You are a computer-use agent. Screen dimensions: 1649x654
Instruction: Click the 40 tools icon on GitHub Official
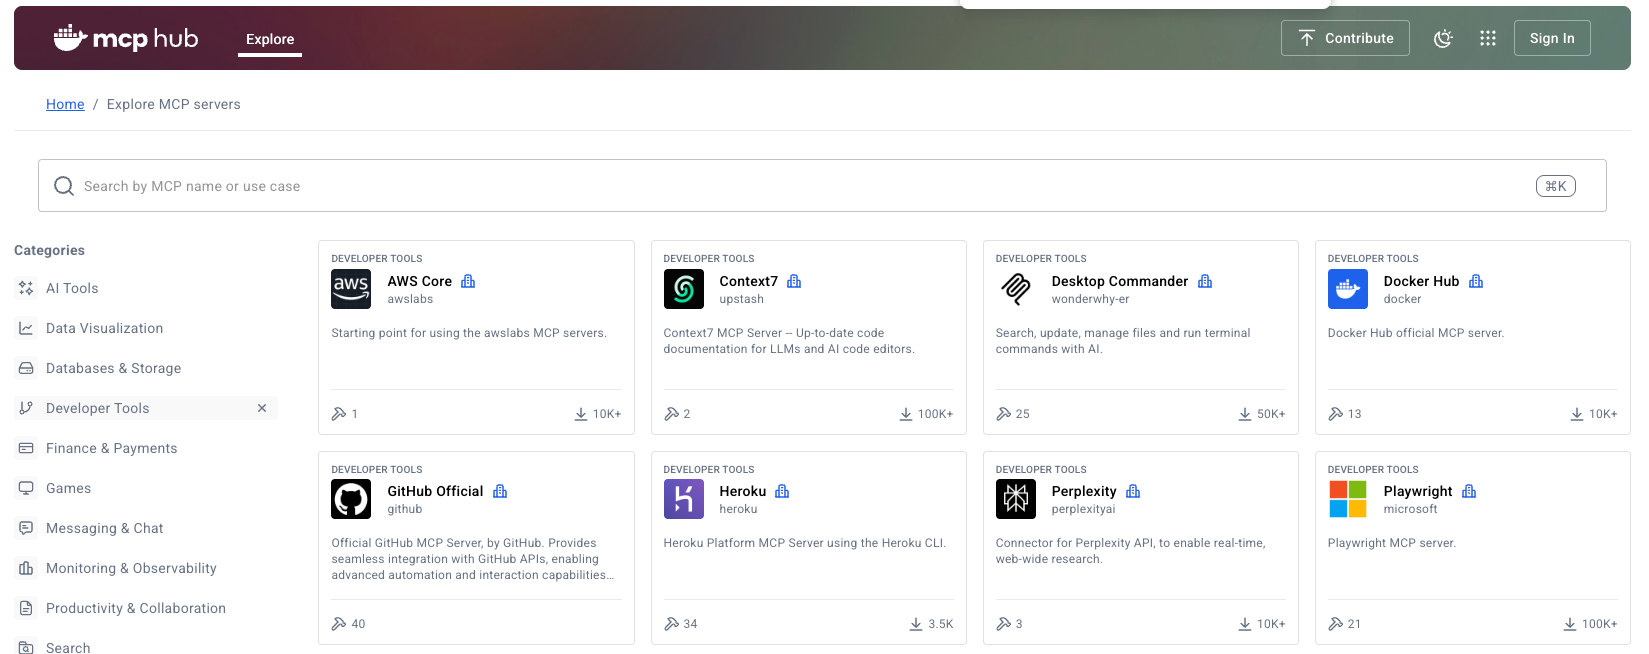point(339,623)
